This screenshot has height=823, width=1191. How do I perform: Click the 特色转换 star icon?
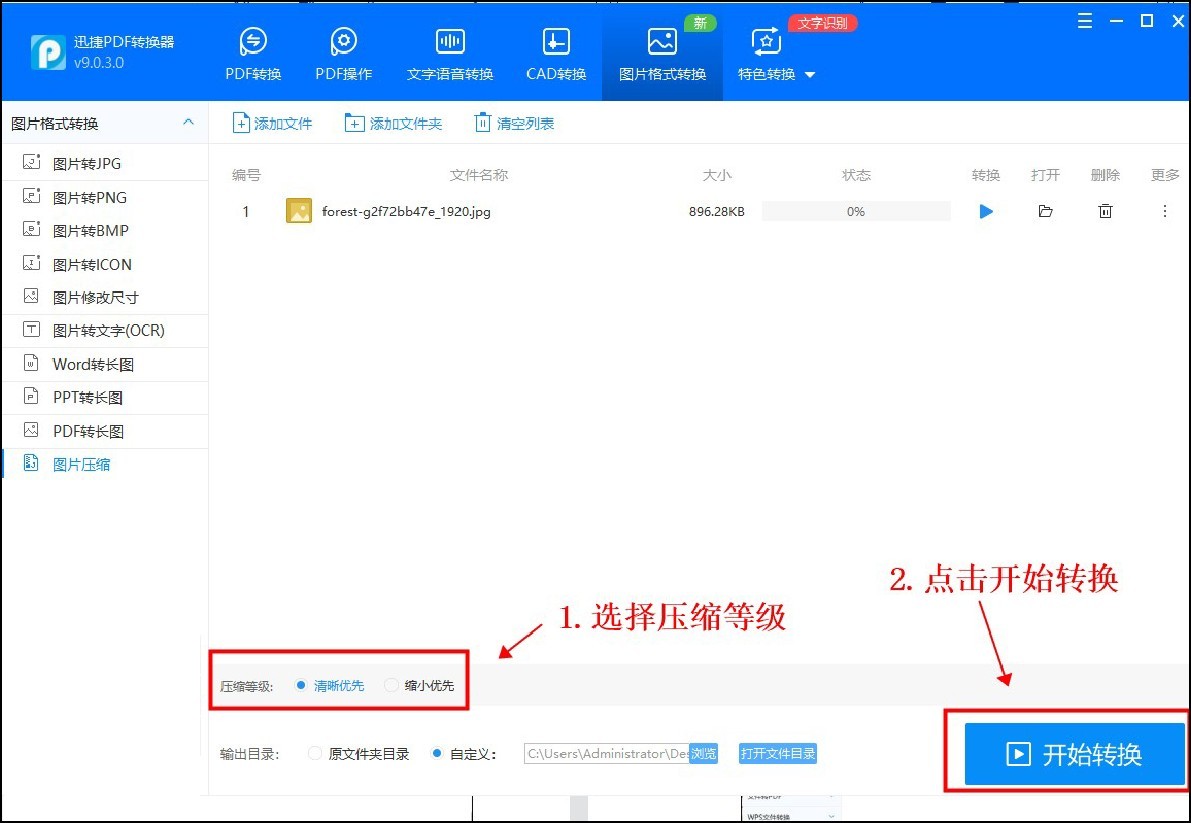(765, 42)
